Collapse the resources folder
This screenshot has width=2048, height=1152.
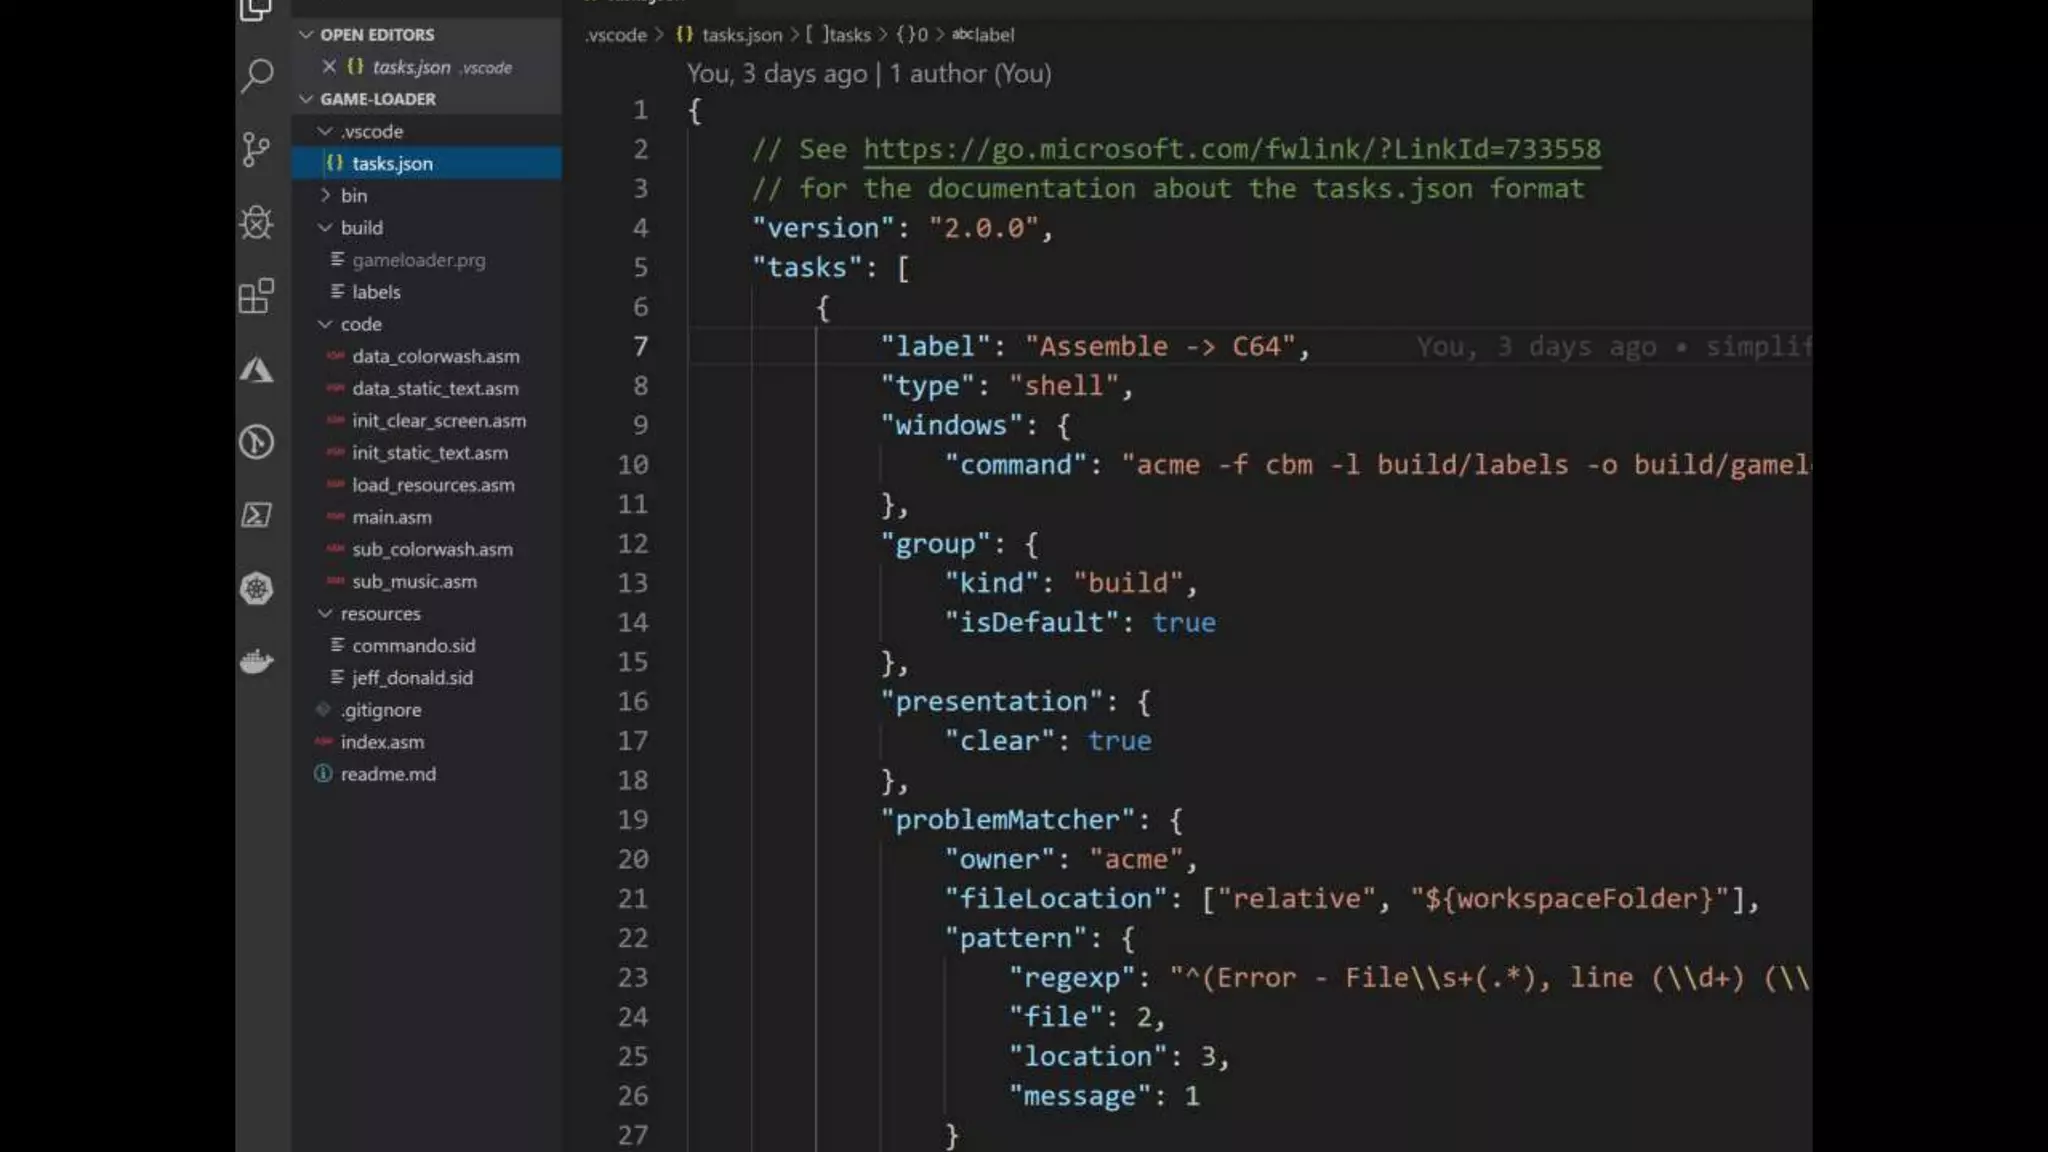379,614
